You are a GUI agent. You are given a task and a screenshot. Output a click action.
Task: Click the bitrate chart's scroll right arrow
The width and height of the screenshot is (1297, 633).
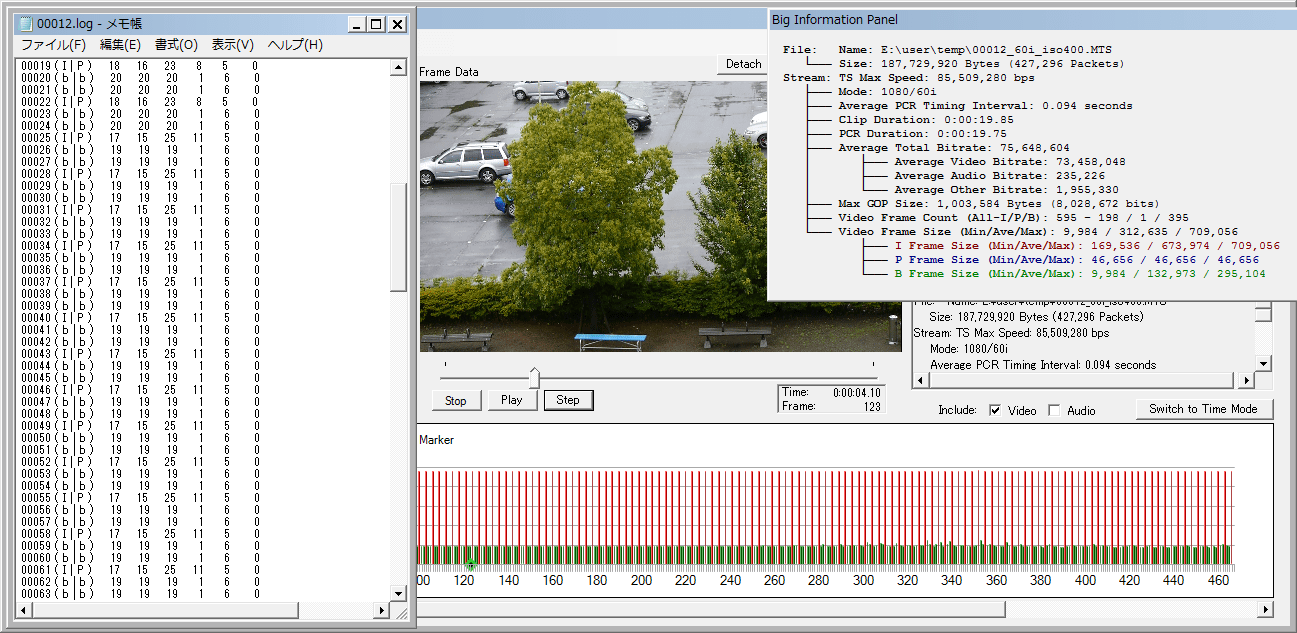coord(1265,609)
